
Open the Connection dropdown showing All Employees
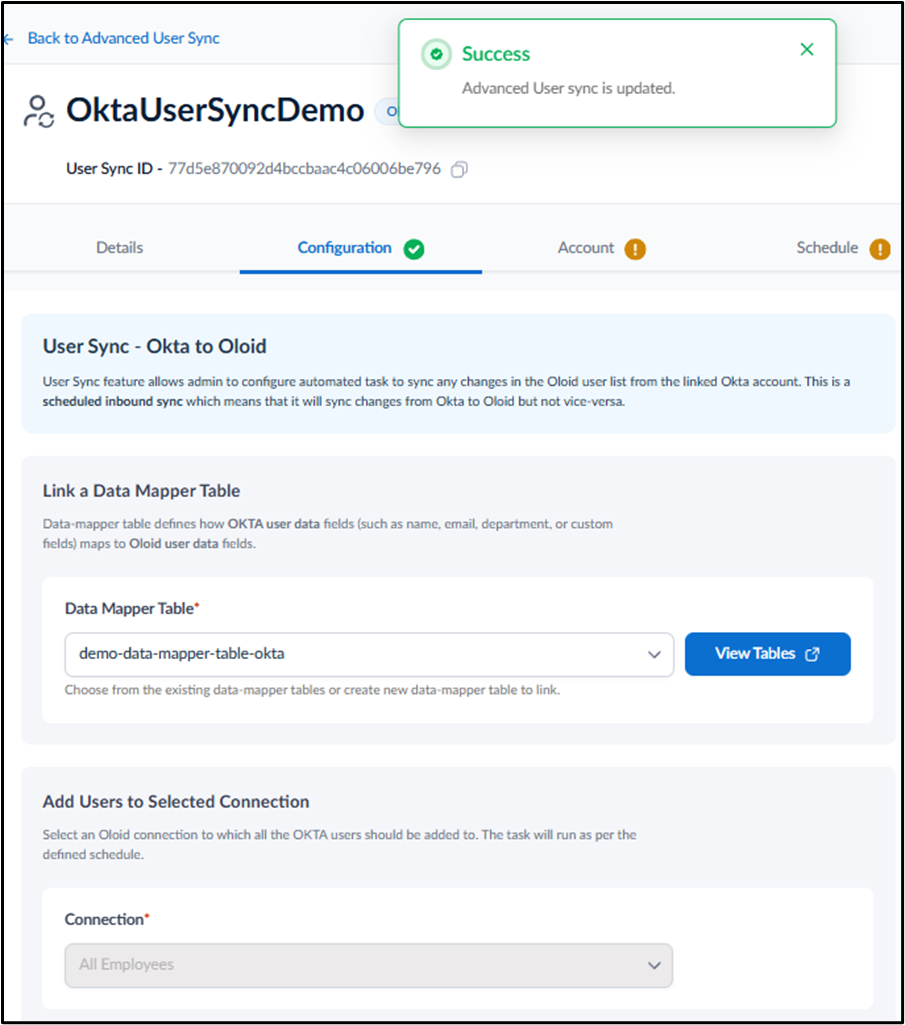pos(369,965)
